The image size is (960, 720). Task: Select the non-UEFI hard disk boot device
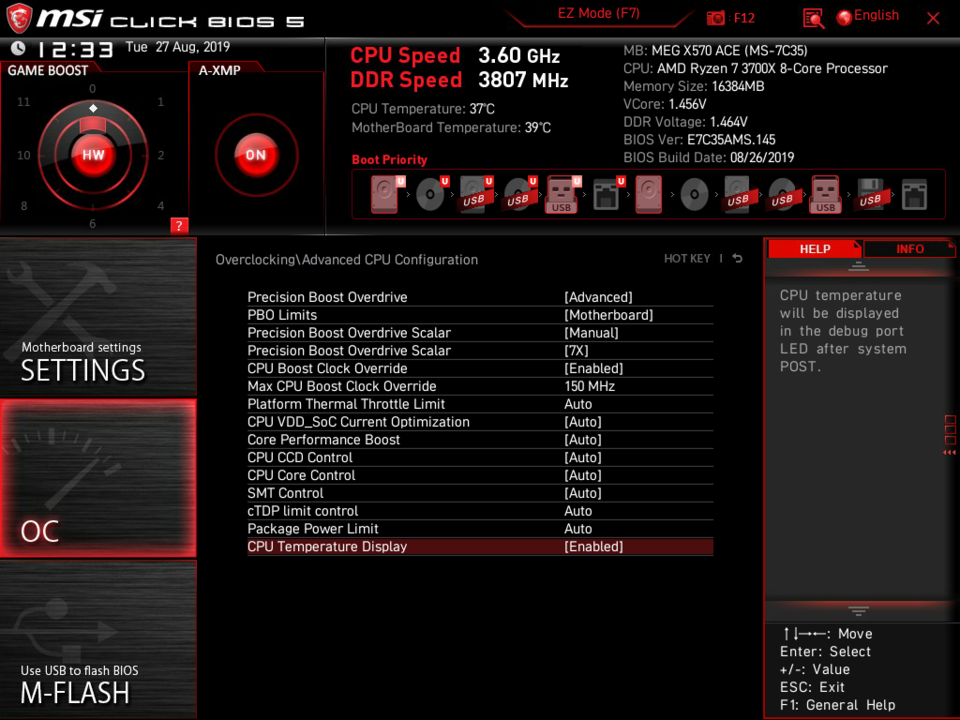coord(648,194)
